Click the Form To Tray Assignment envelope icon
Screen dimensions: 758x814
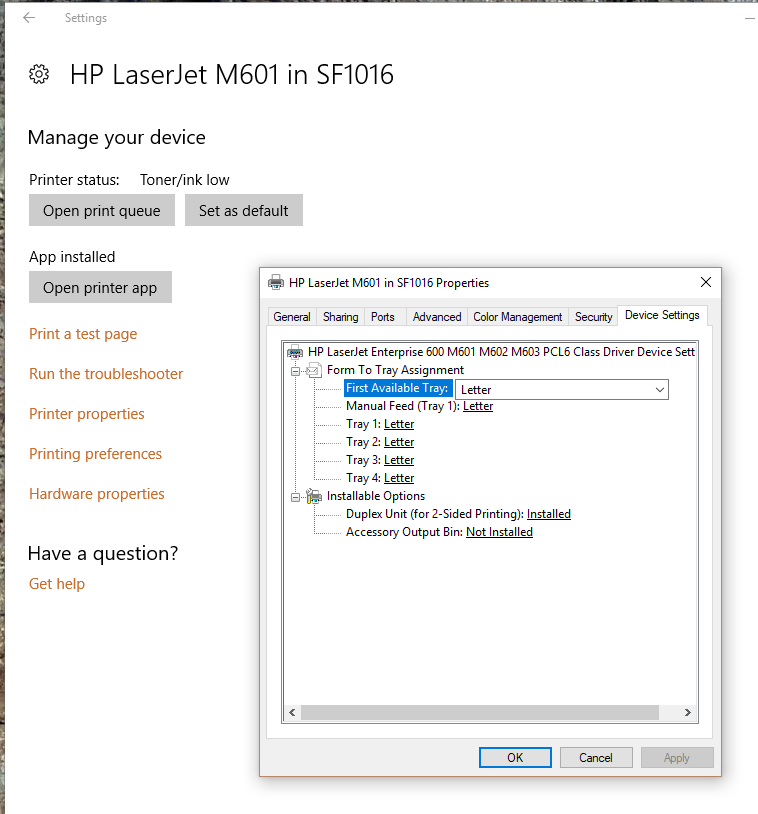tap(313, 370)
